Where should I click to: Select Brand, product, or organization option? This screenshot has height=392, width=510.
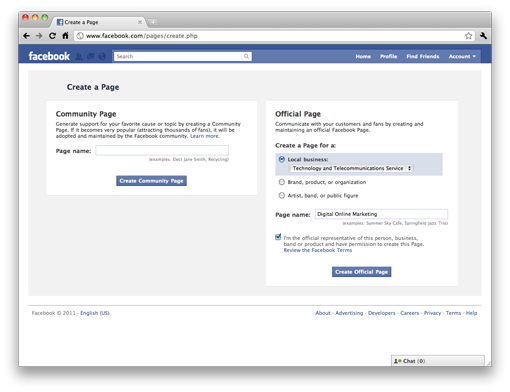[x=282, y=182]
